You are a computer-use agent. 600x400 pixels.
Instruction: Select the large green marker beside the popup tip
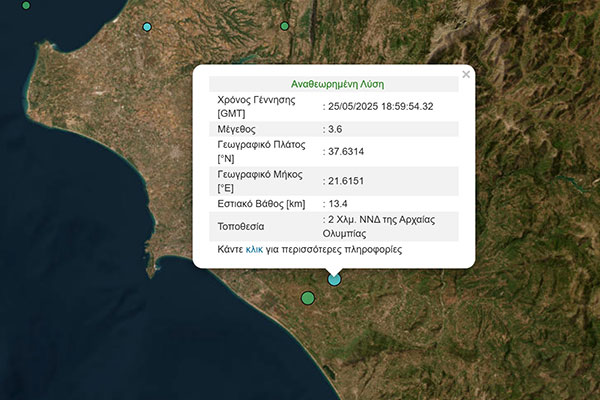(x=308, y=297)
